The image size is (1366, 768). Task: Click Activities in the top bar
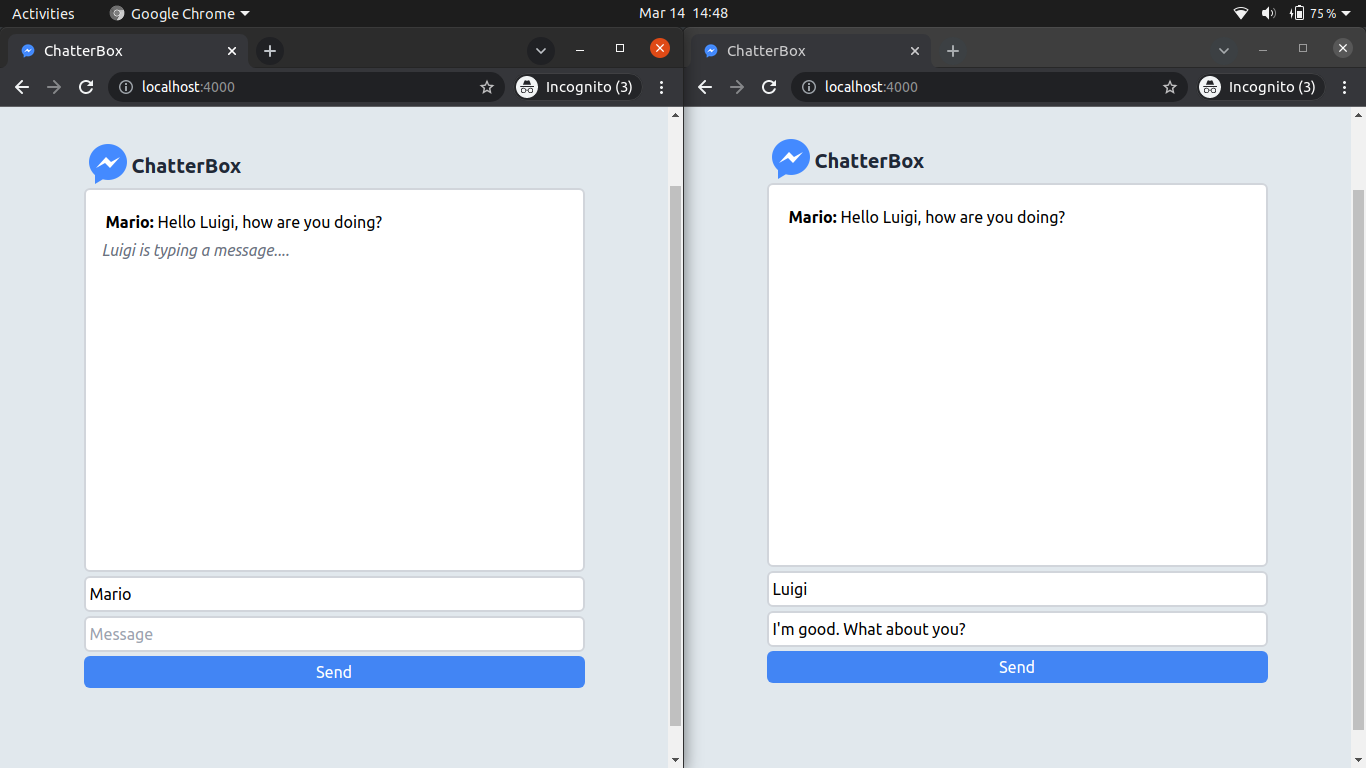click(43, 13)
